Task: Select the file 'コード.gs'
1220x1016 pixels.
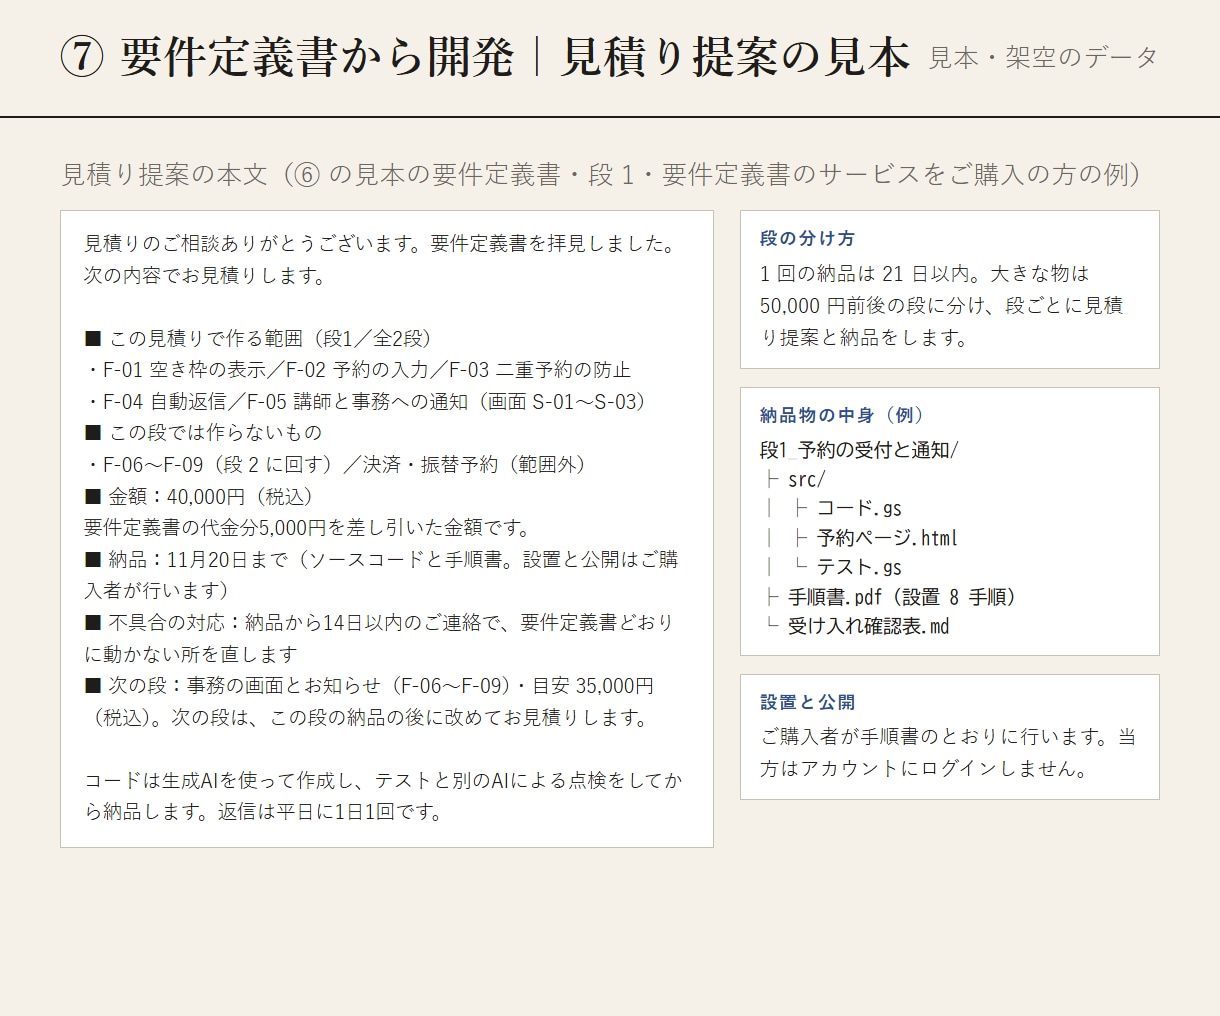Action: click(859, 508)
